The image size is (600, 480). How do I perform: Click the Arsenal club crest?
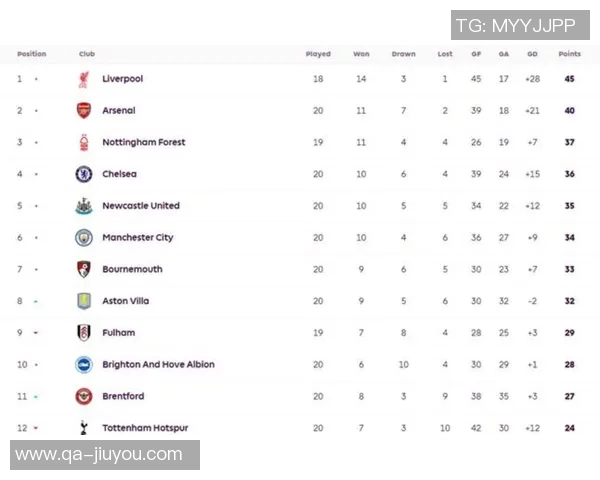pos(83,111)
